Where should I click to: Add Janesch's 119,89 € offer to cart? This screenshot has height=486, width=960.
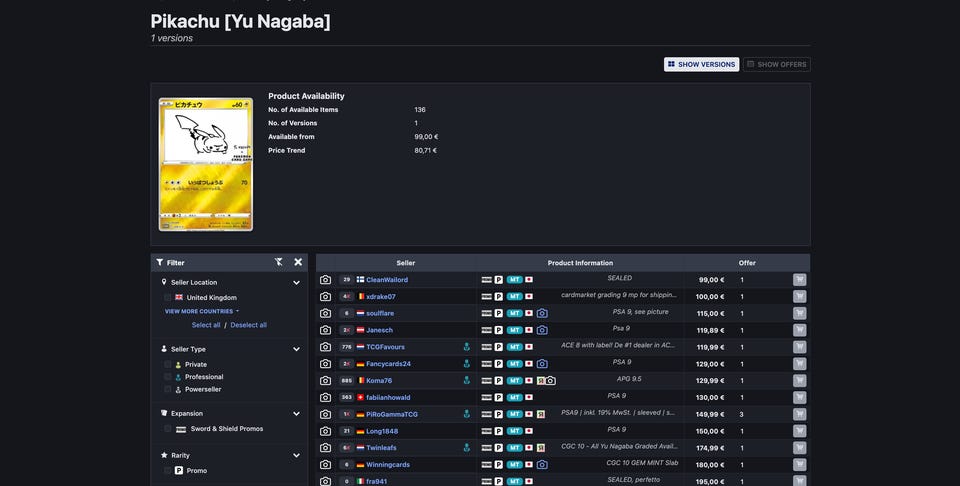coord(800,331)
